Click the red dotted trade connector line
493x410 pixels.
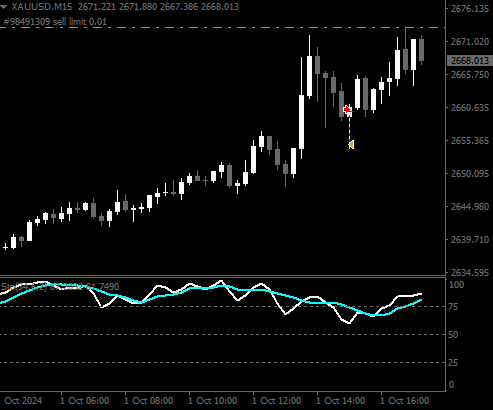pyautogui.click(x=350, y=128)
